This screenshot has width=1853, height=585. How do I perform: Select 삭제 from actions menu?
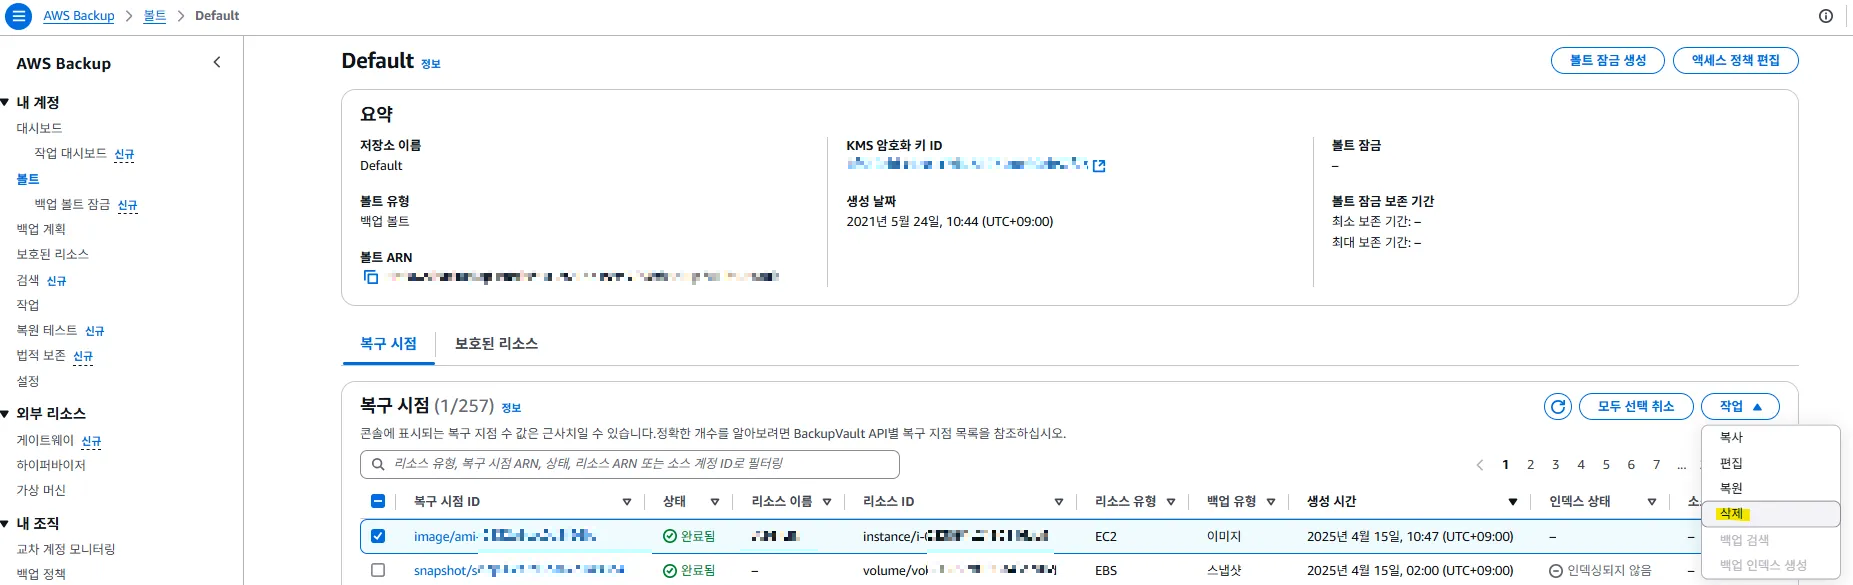click(x=1770, y=514)
